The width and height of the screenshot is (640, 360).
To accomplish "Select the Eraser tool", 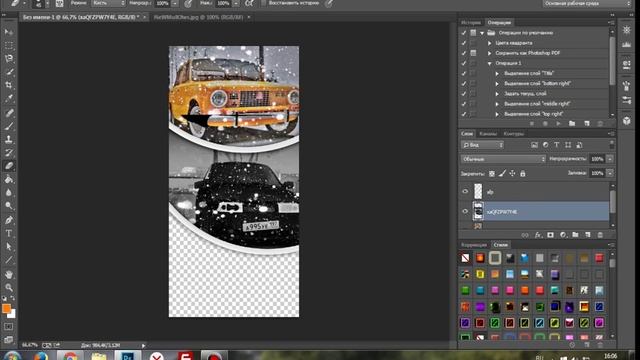I will tap(9, 166).
